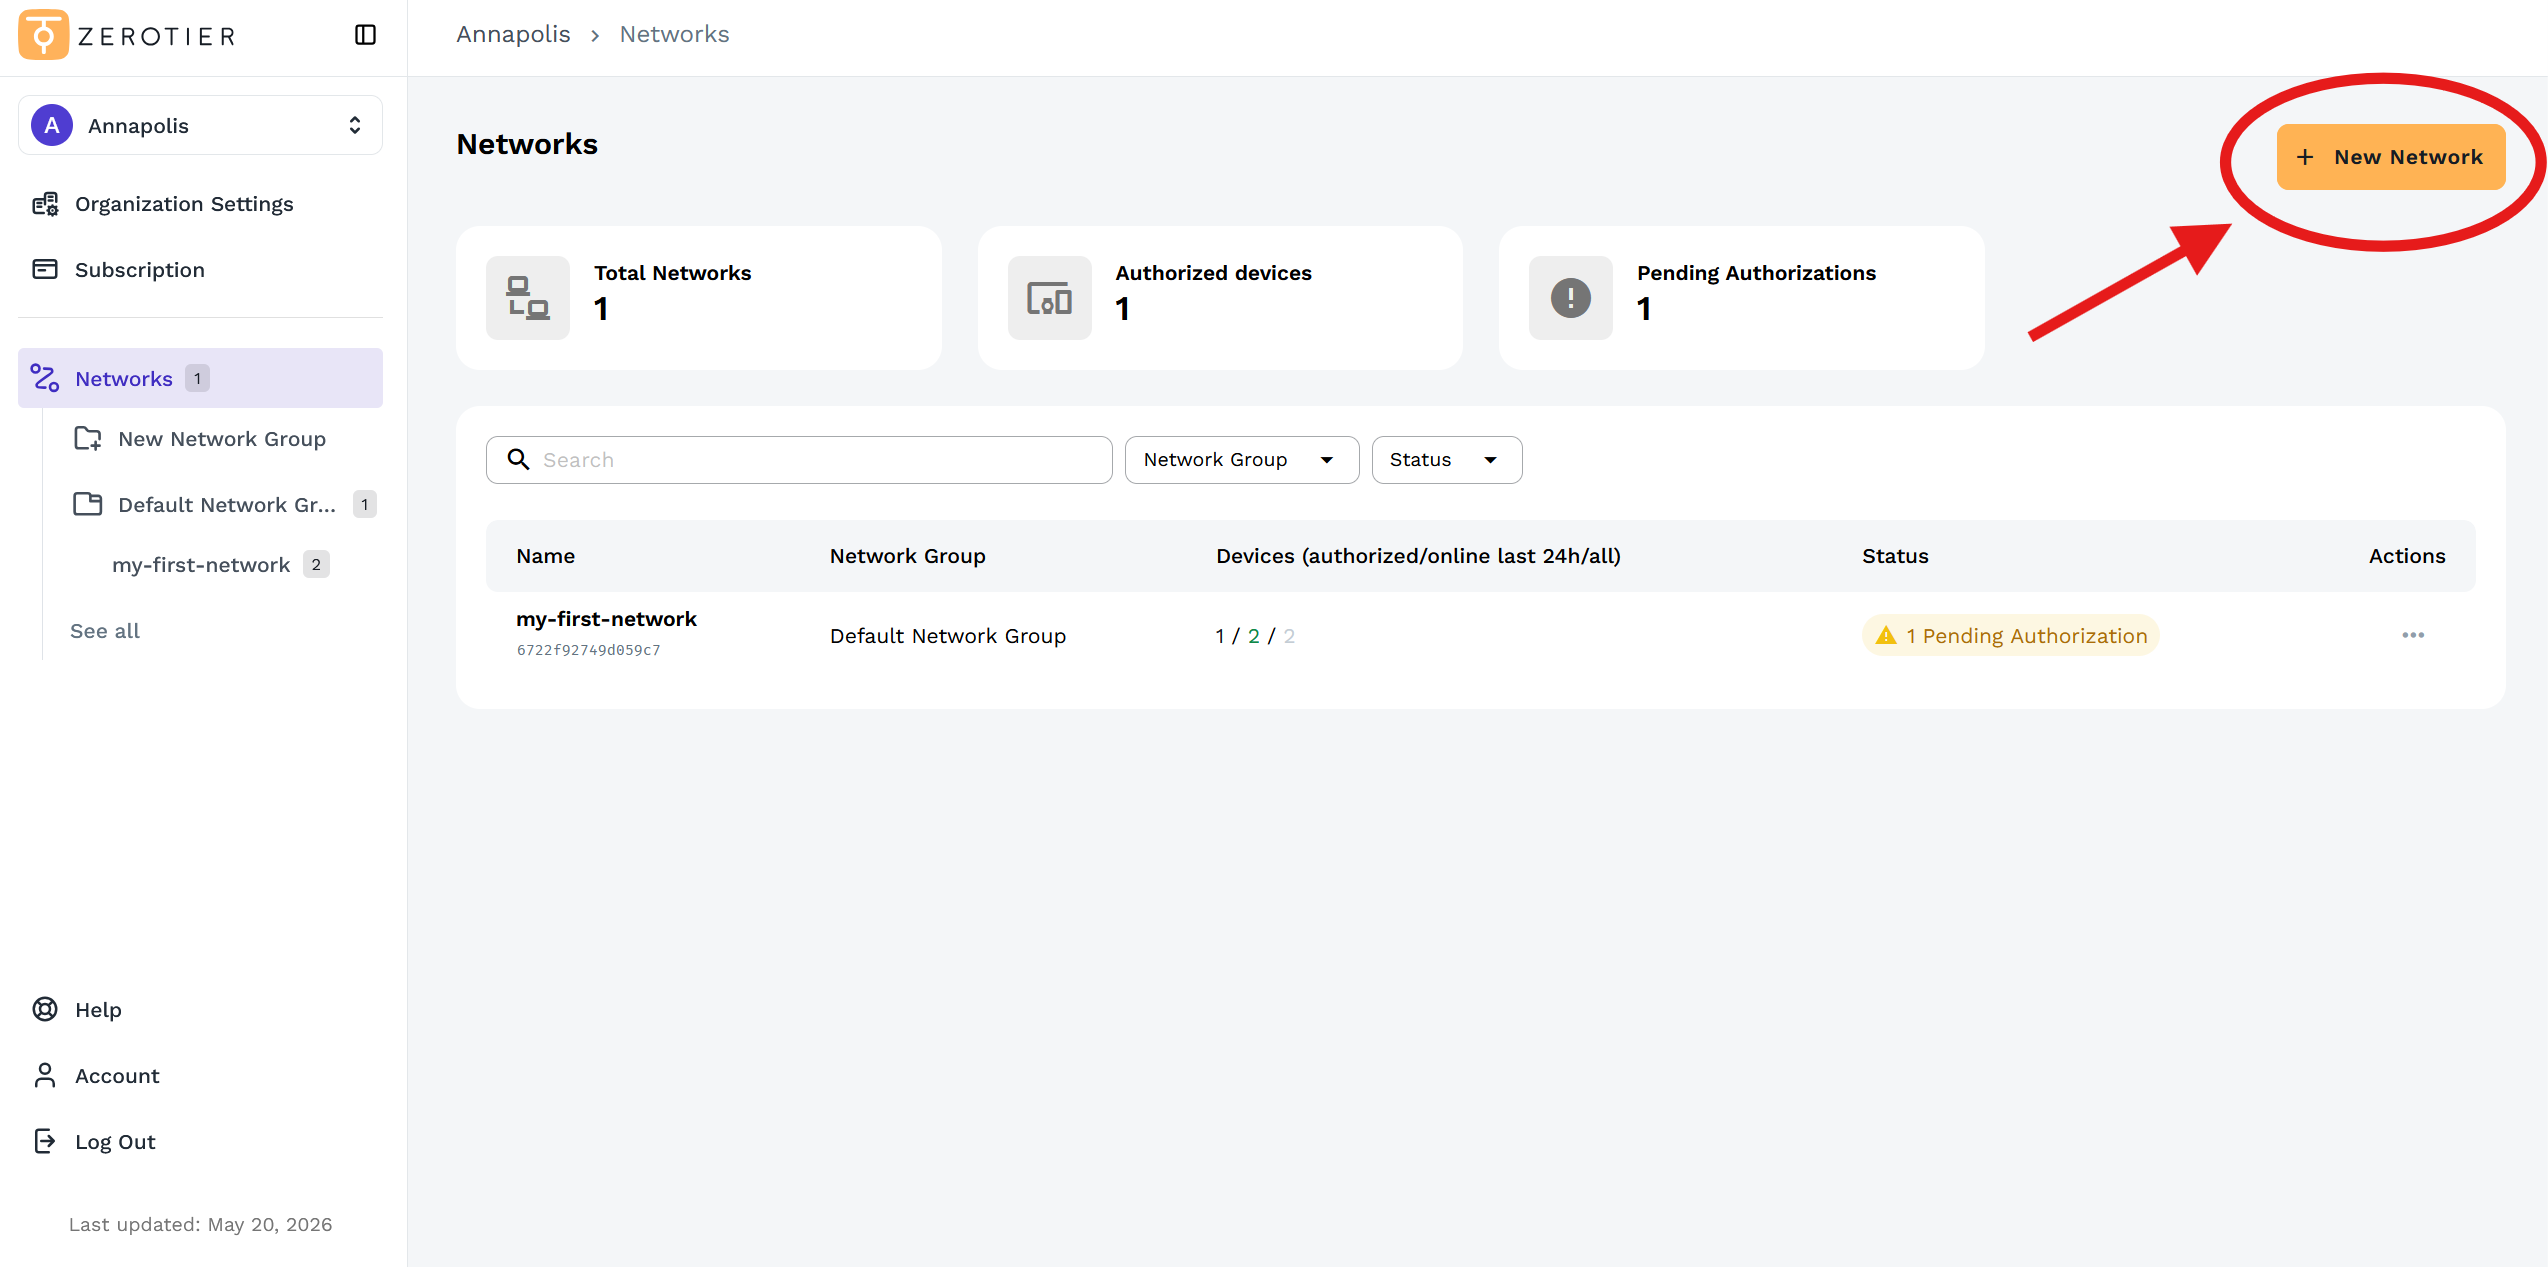Click the Networks route icon
Image resolution: width=2548 pixels, height=1267 pixels.
[x=45, y=378]
